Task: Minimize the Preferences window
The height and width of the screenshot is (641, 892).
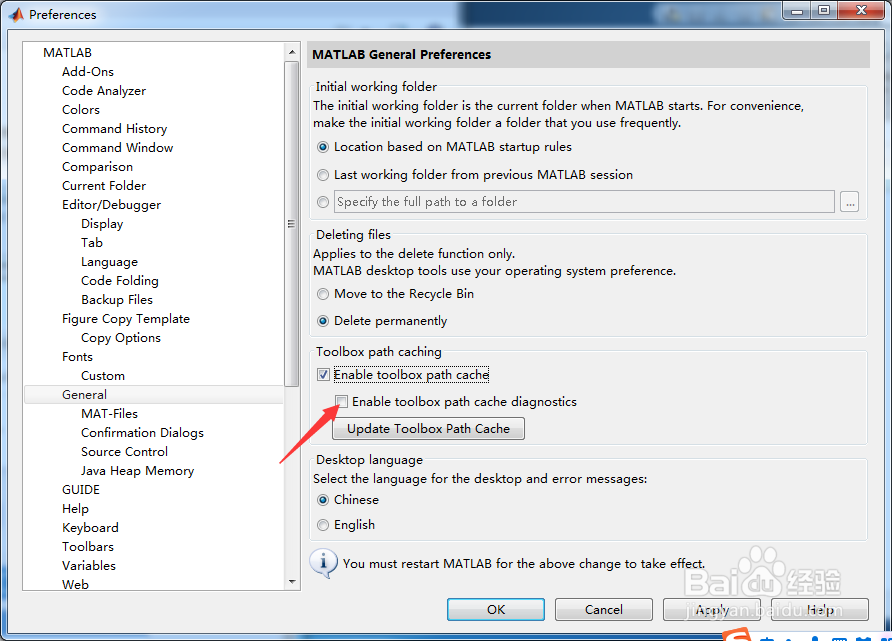Action: click(x=796, y=11)
